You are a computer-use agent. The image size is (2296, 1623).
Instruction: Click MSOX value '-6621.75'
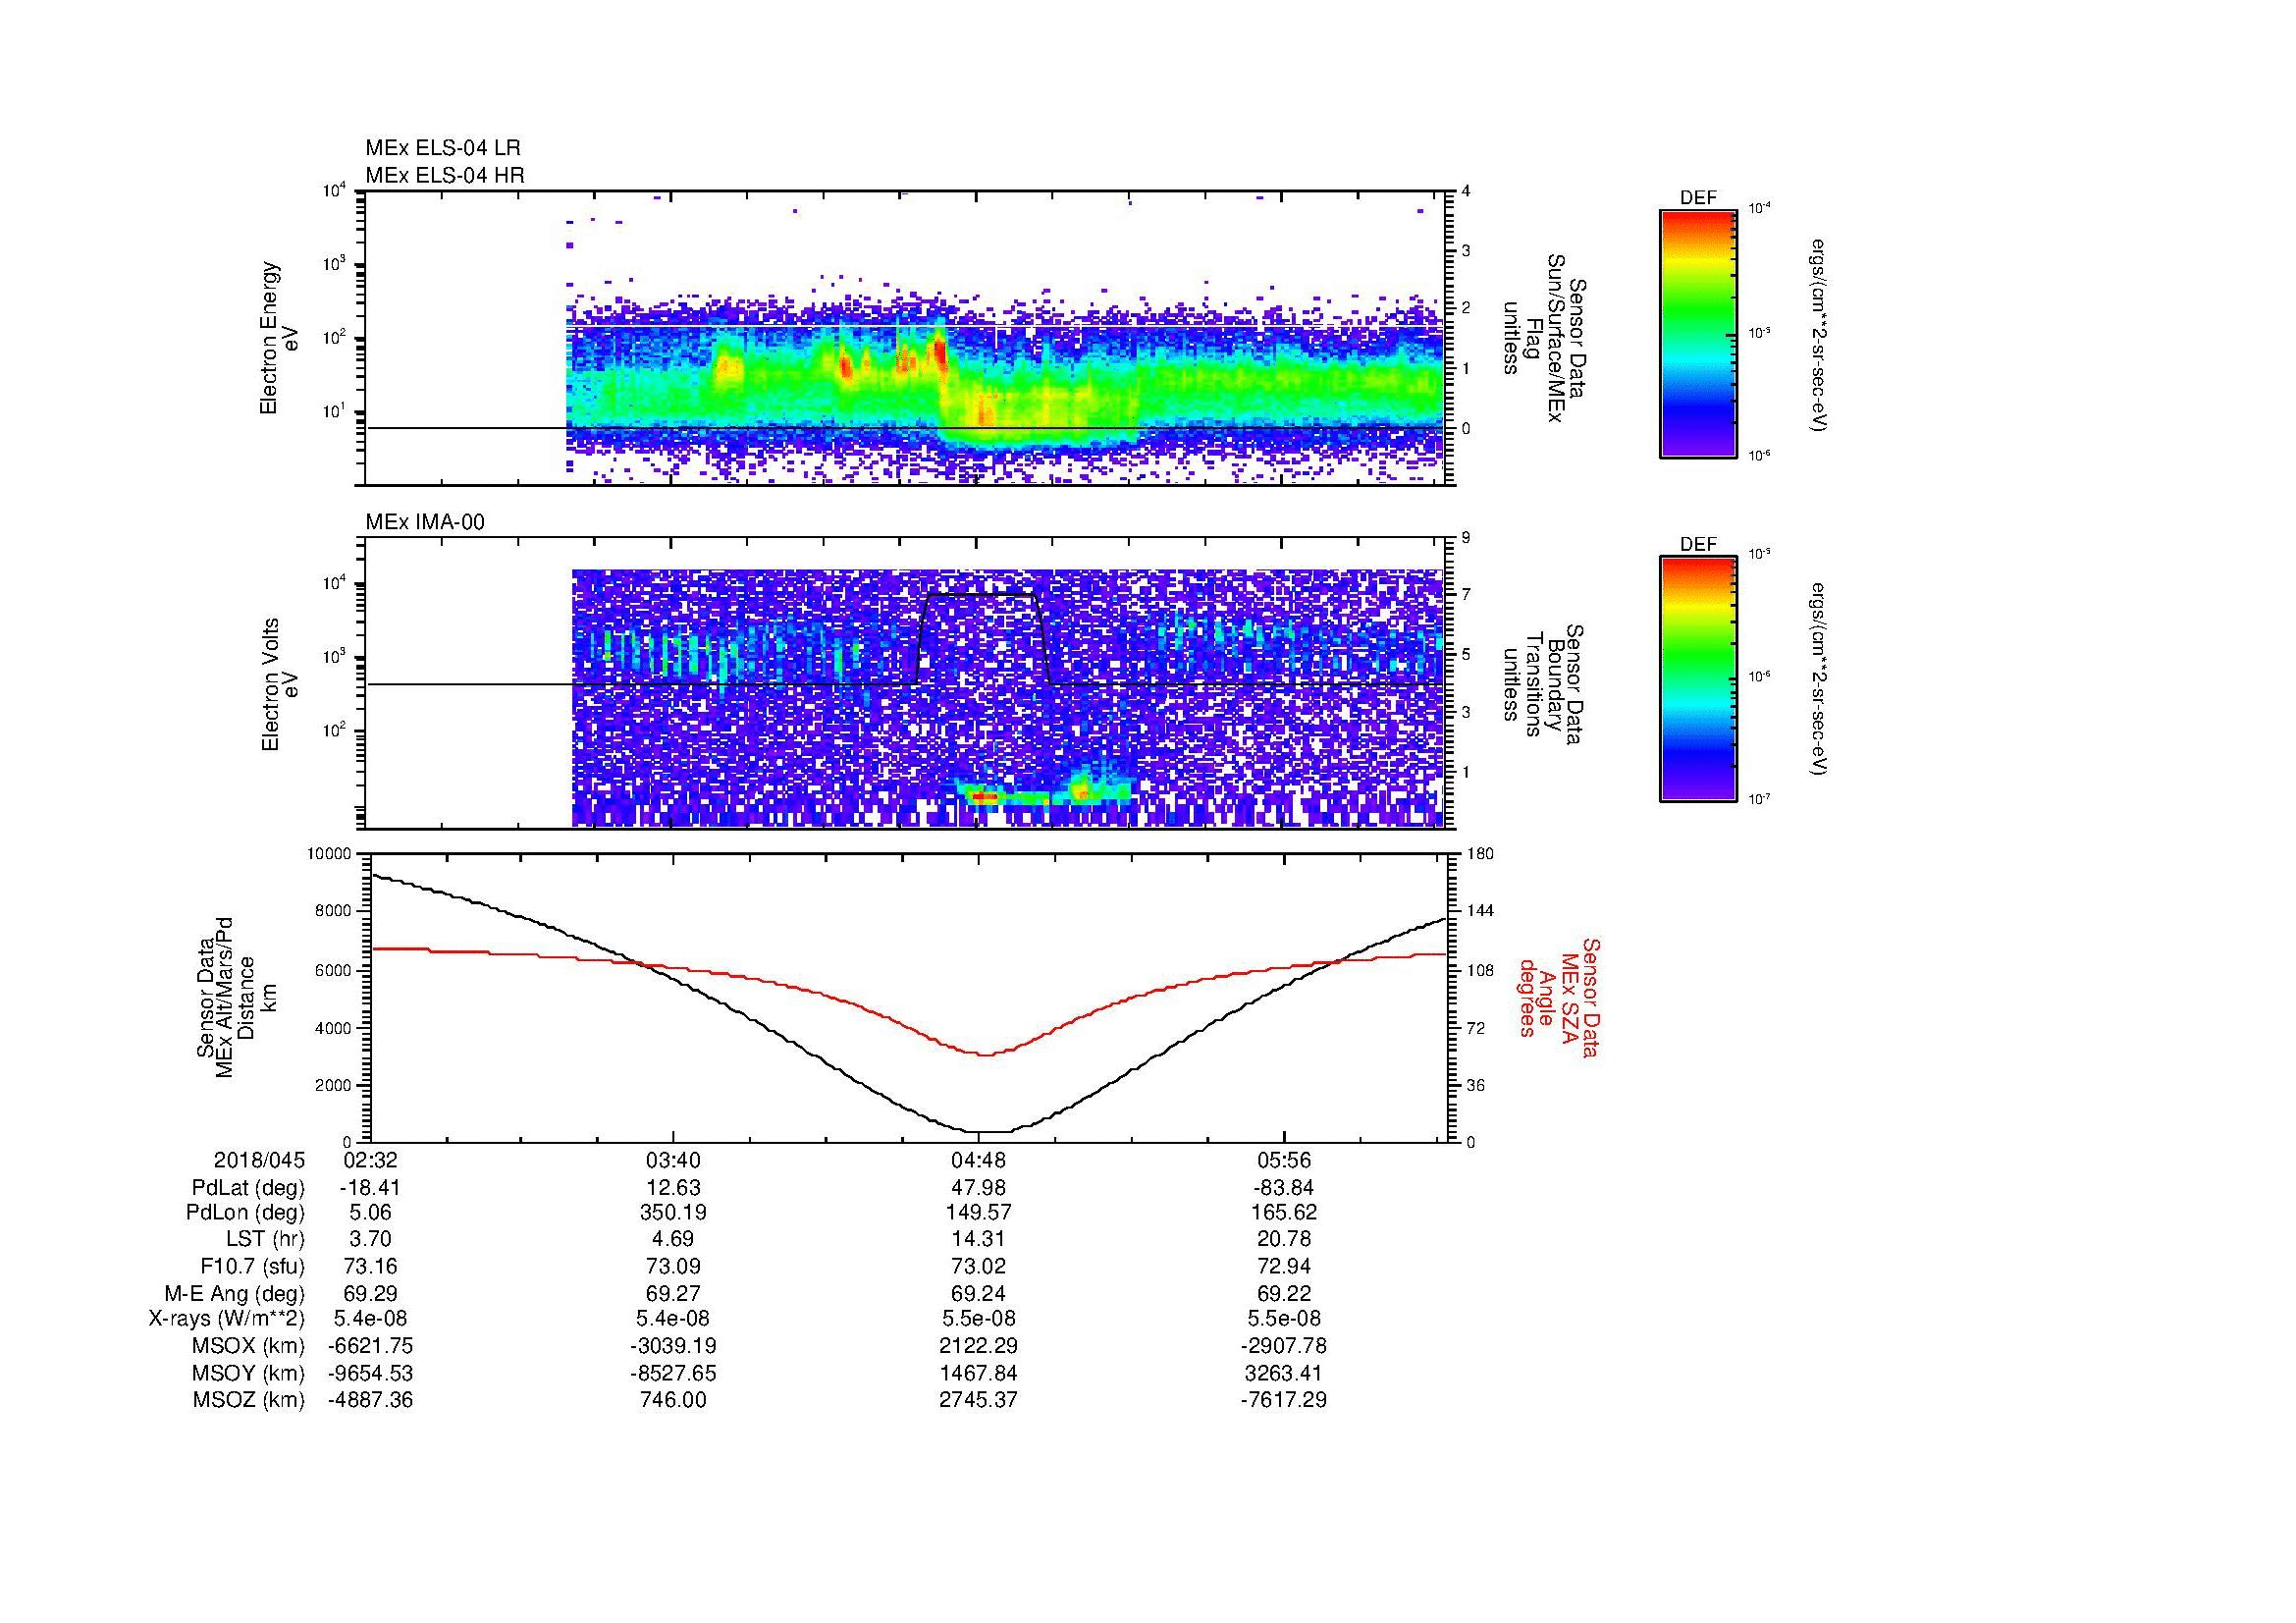coord(370,1346)
